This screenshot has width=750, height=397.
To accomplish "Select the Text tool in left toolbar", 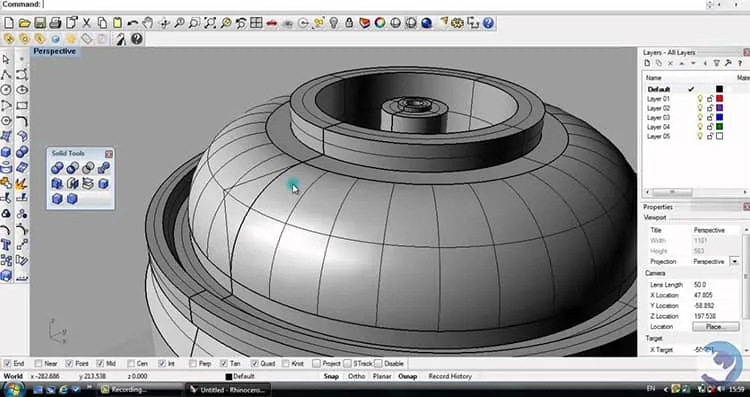I will (6, 246).
